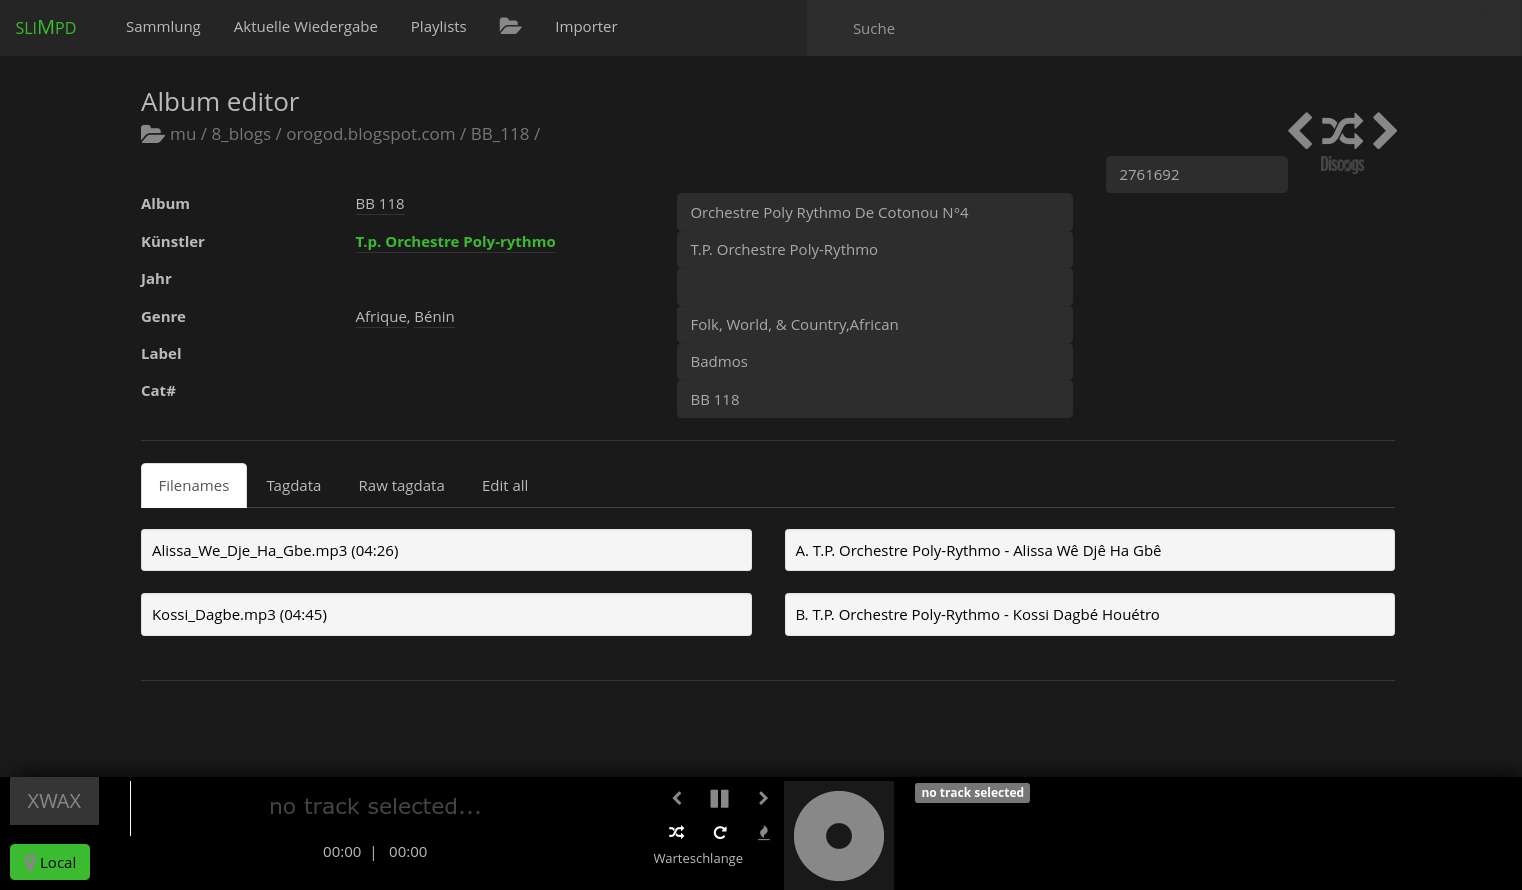Go to next album with right chevron
The height and width of the screenshot is (890, 1522).
(1385, 131)
